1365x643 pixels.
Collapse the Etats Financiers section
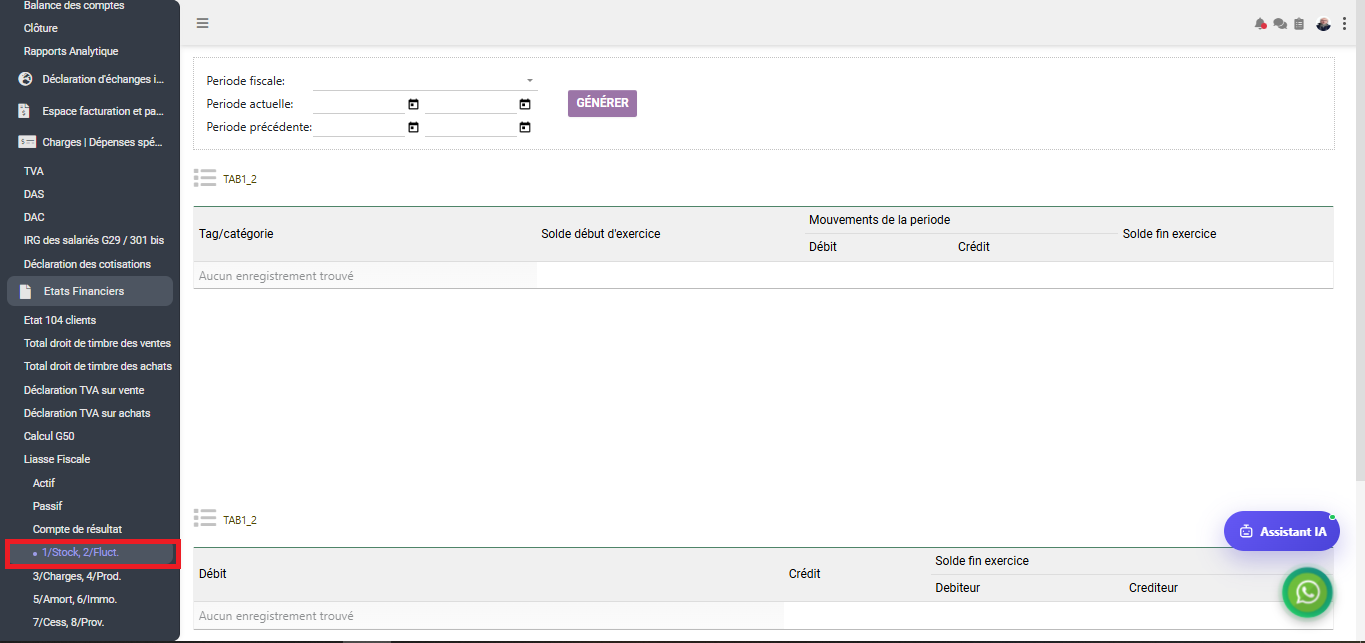click(x=90, y=291)
